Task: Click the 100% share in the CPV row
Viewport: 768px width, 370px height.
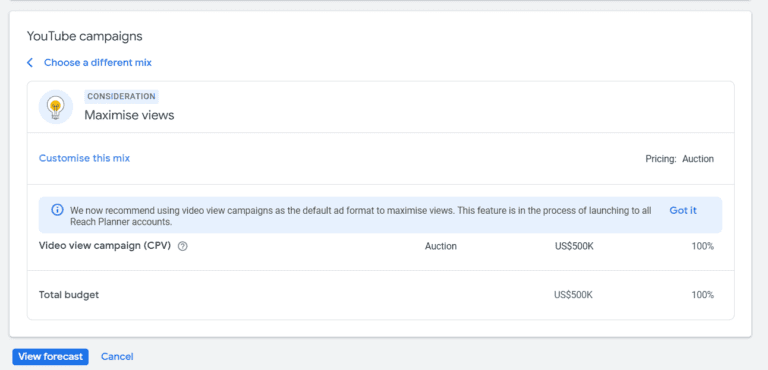Action: (702, 247)
